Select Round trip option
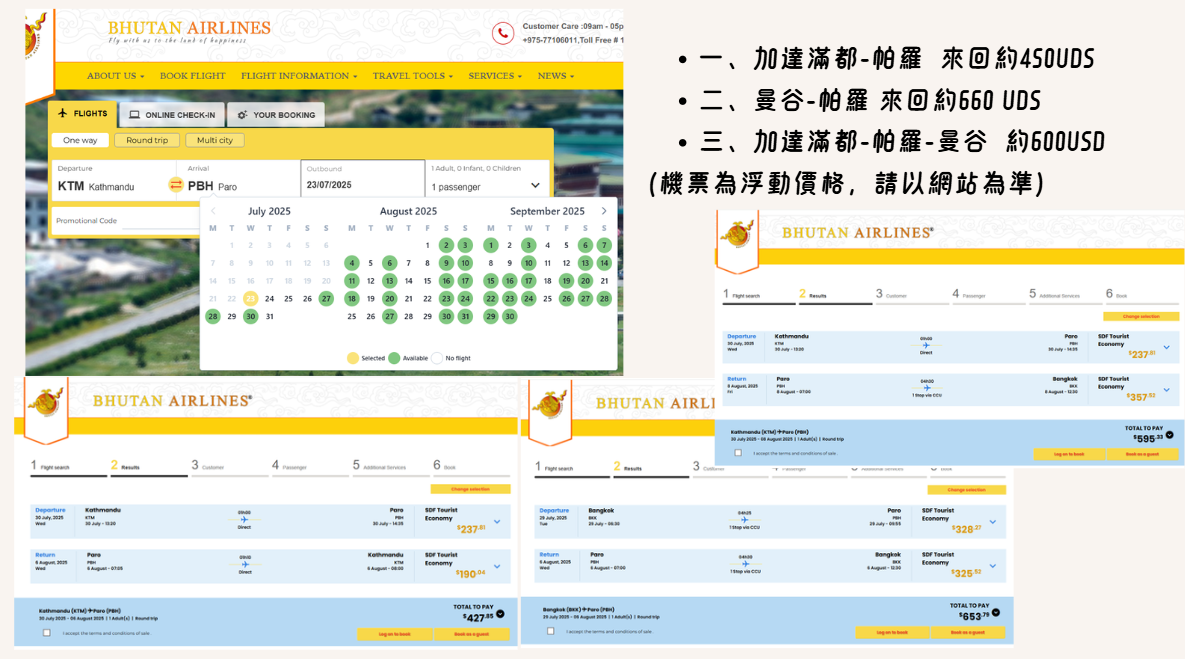The height and width of the screenshot is (659, 1185). (x=147, y=141)
